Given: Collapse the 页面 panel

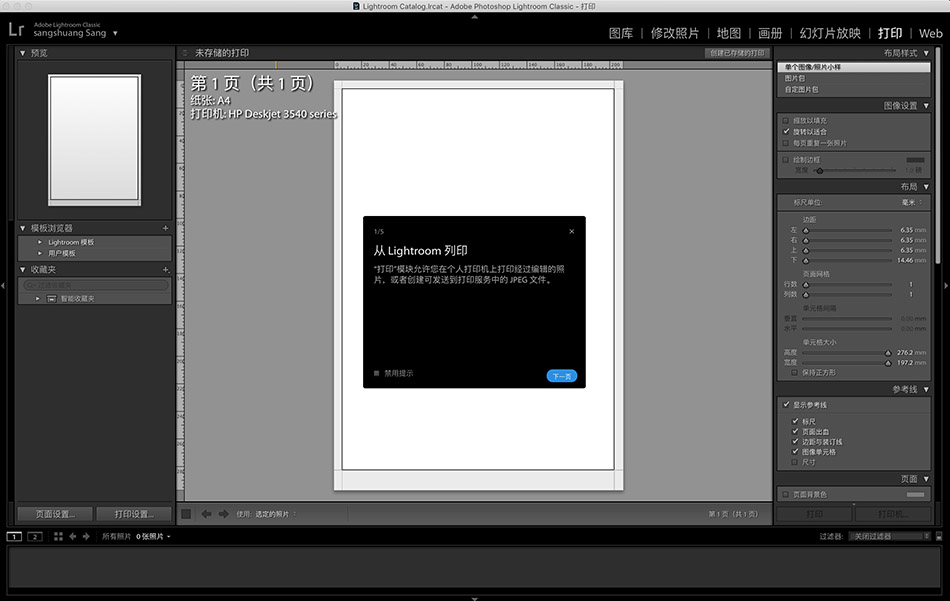Looking at the screenshot, I should click(x=926, y=479).
